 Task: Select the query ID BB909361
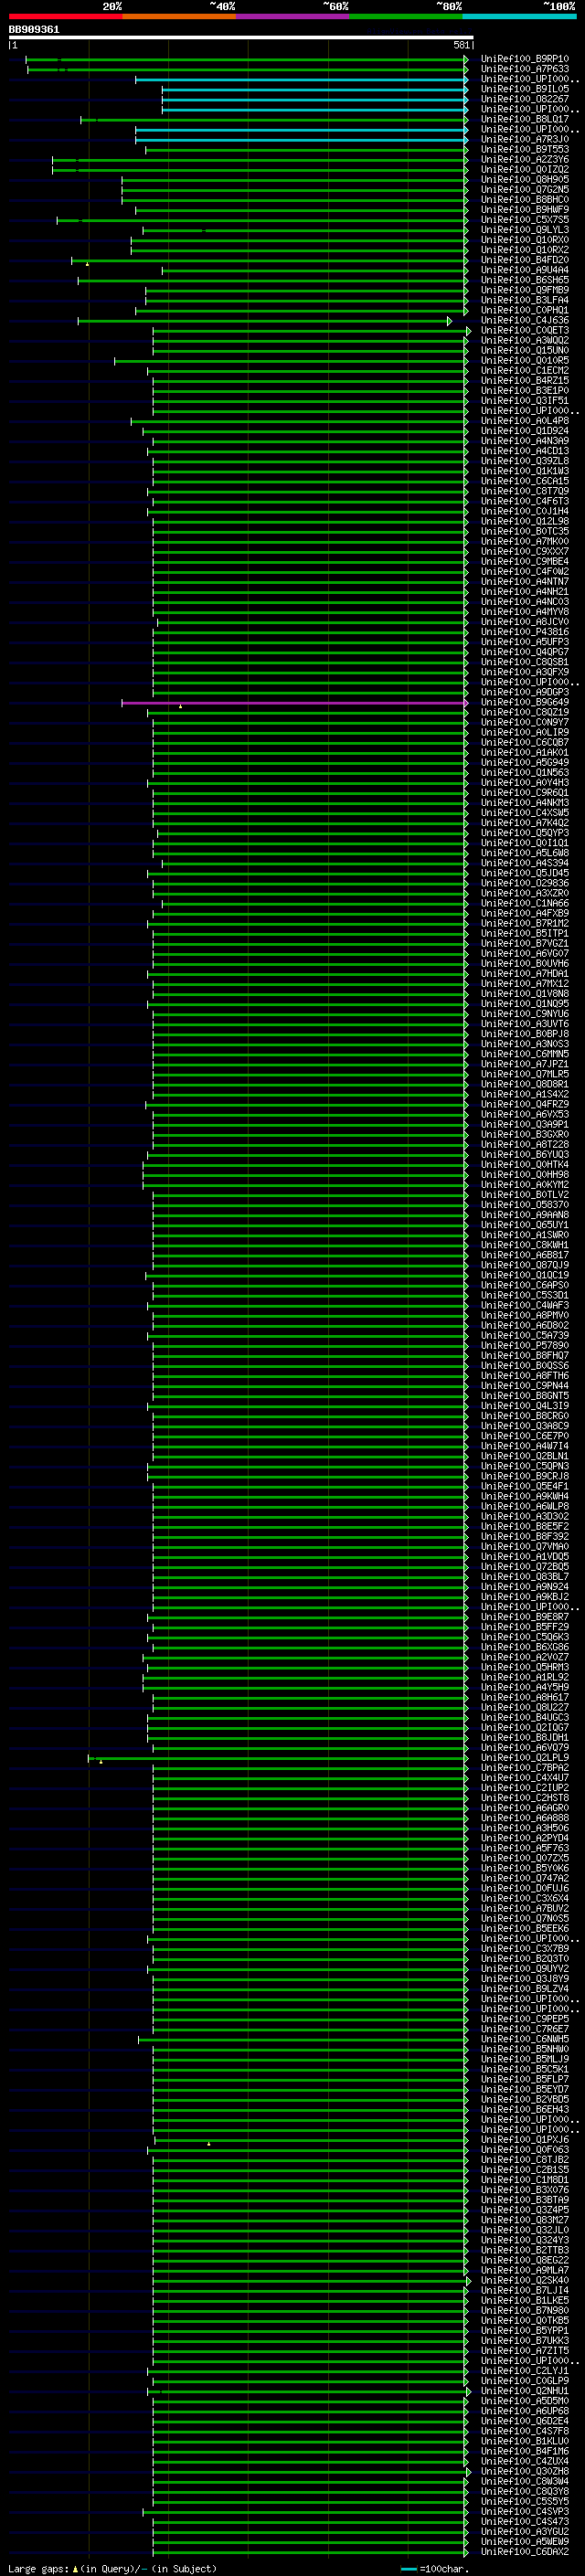pos(34,29)
